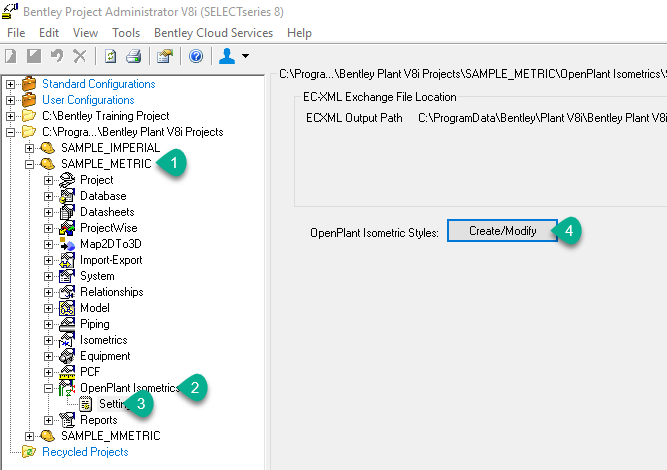
Task: Expand the SAMPLE_IMPERIAL project node
Action: coord(29,148)
